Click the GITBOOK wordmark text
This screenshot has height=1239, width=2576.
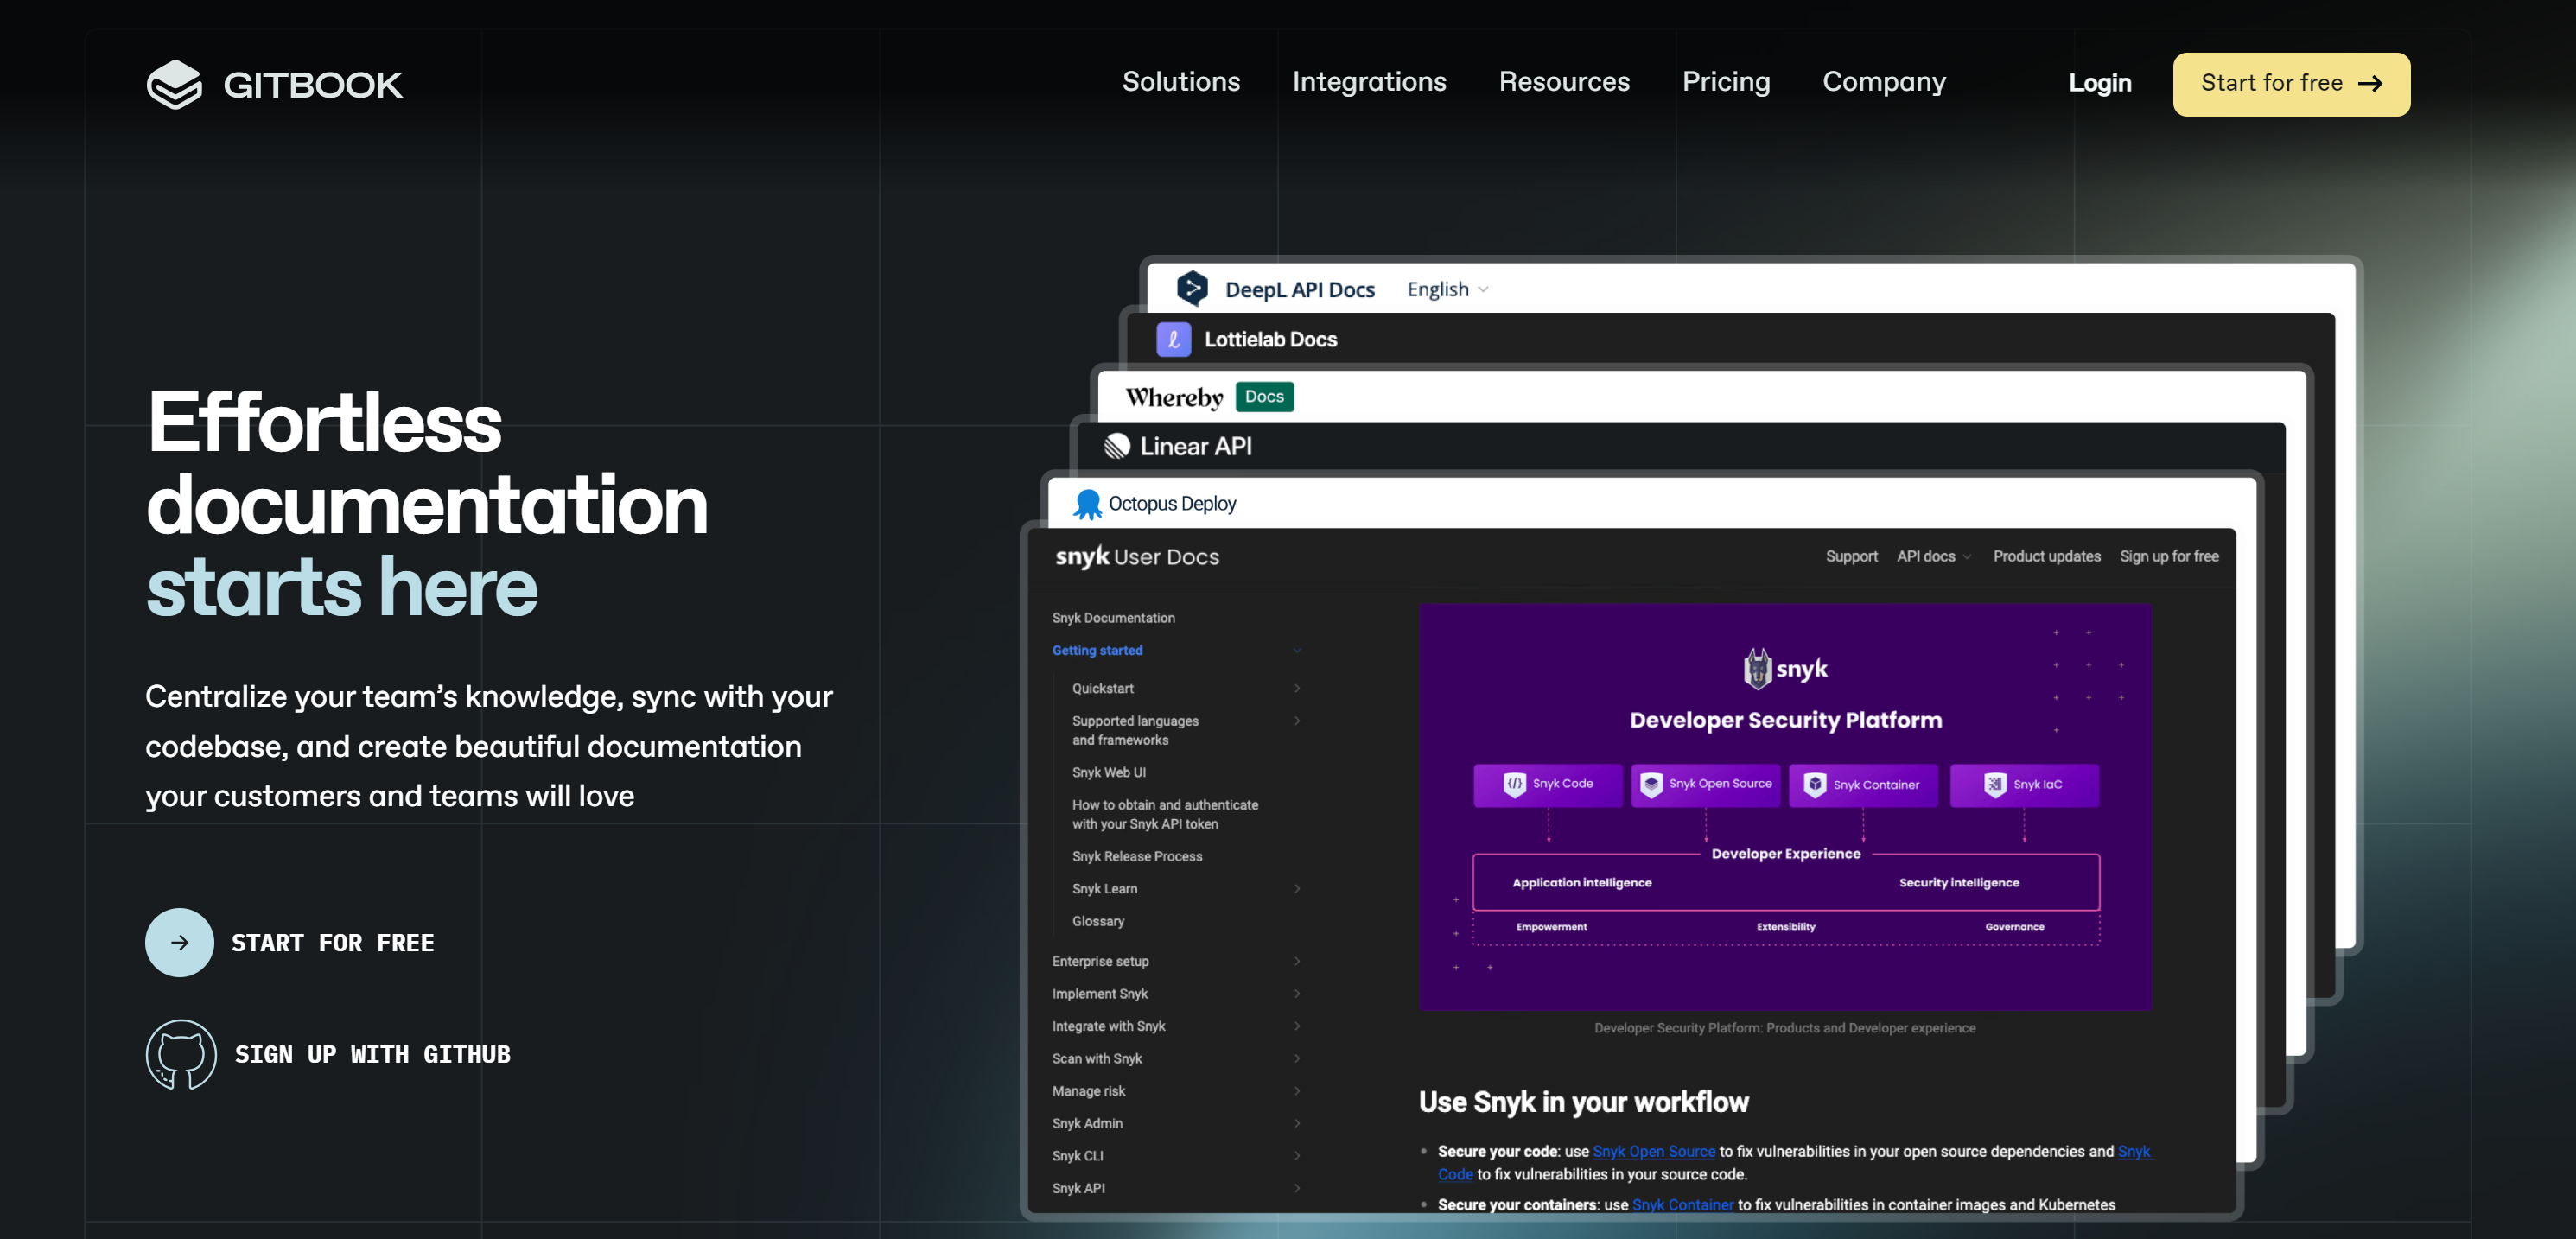(313, 85)
